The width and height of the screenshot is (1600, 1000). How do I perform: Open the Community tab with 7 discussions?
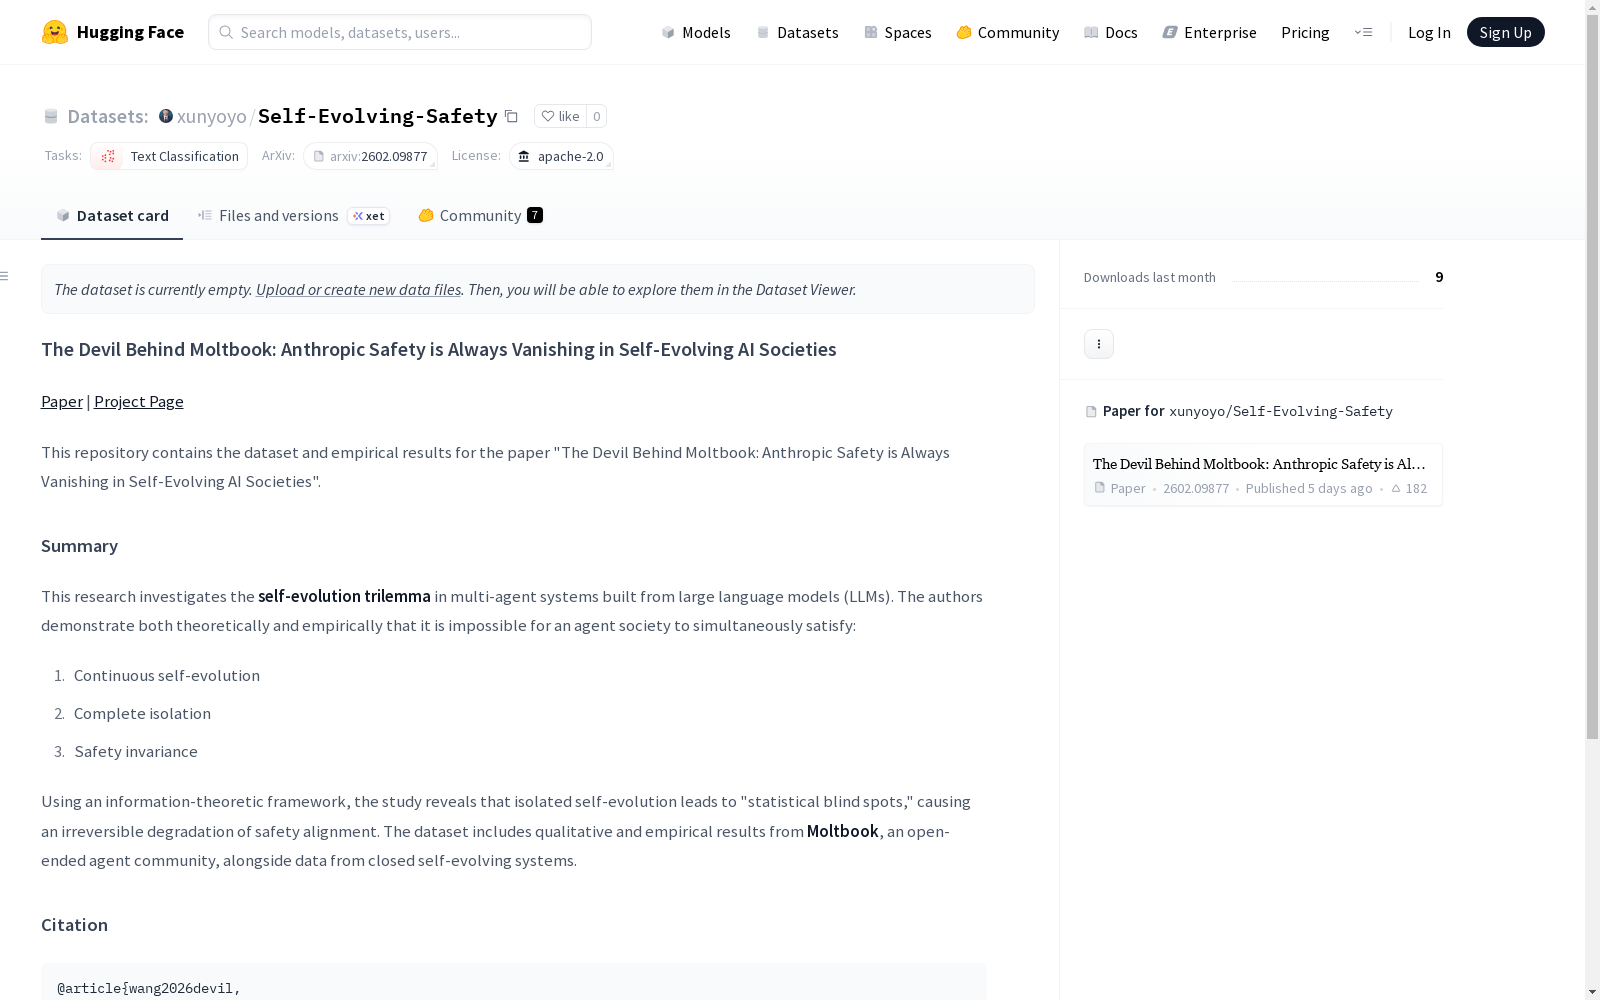point(480,215)
